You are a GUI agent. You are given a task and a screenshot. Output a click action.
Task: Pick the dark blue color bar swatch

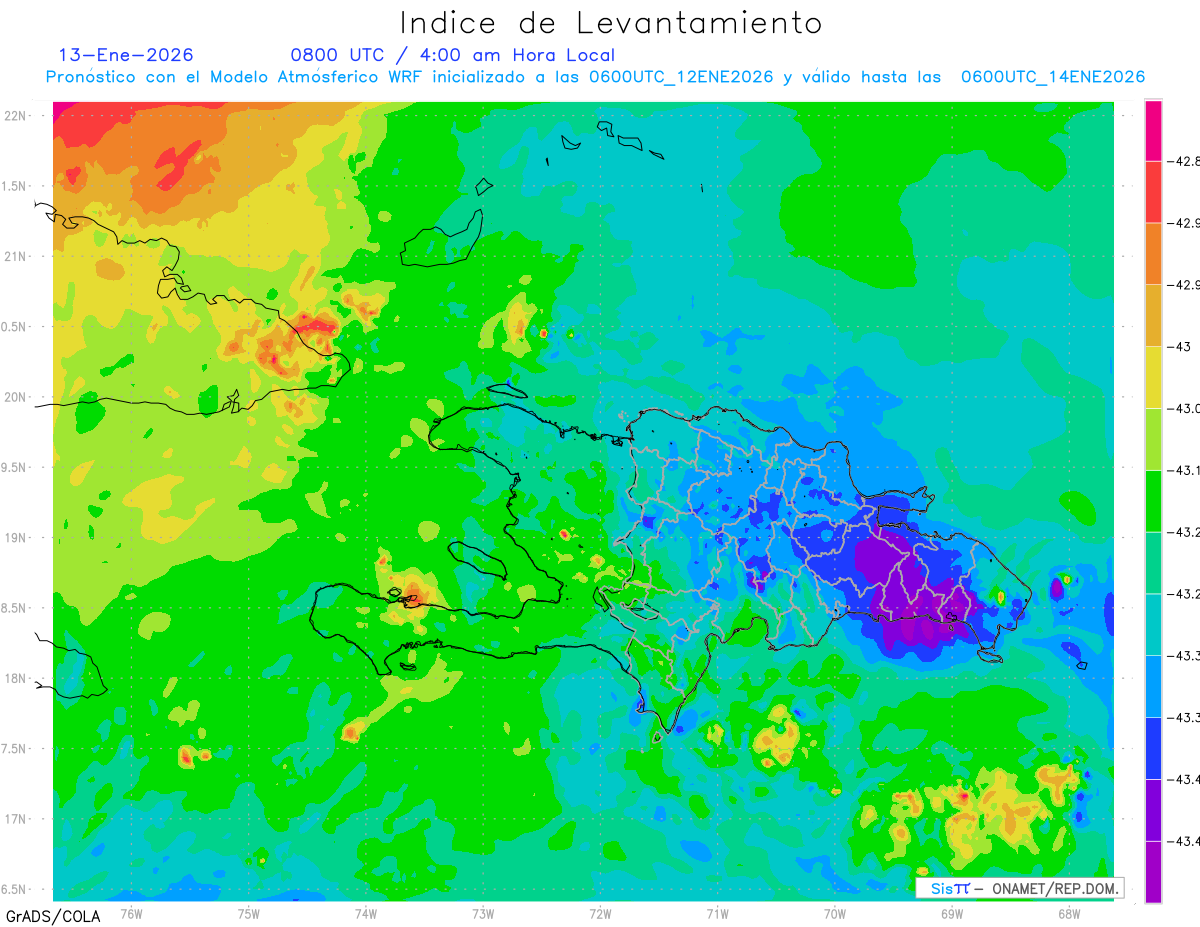coord(1153,748)
